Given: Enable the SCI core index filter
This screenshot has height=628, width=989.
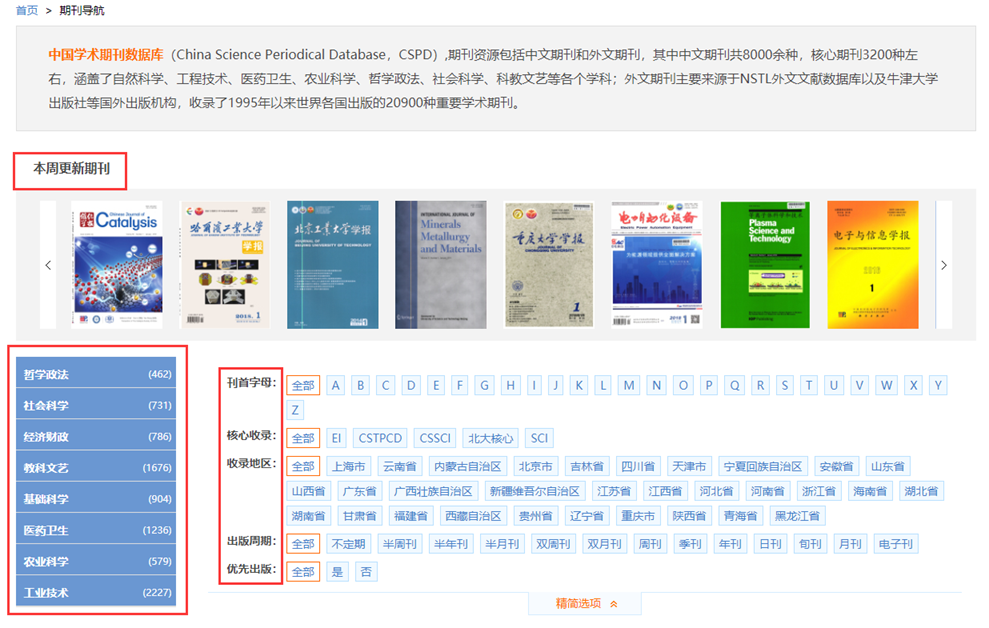Looking at the screenshot, I should [x=538, y=438].
